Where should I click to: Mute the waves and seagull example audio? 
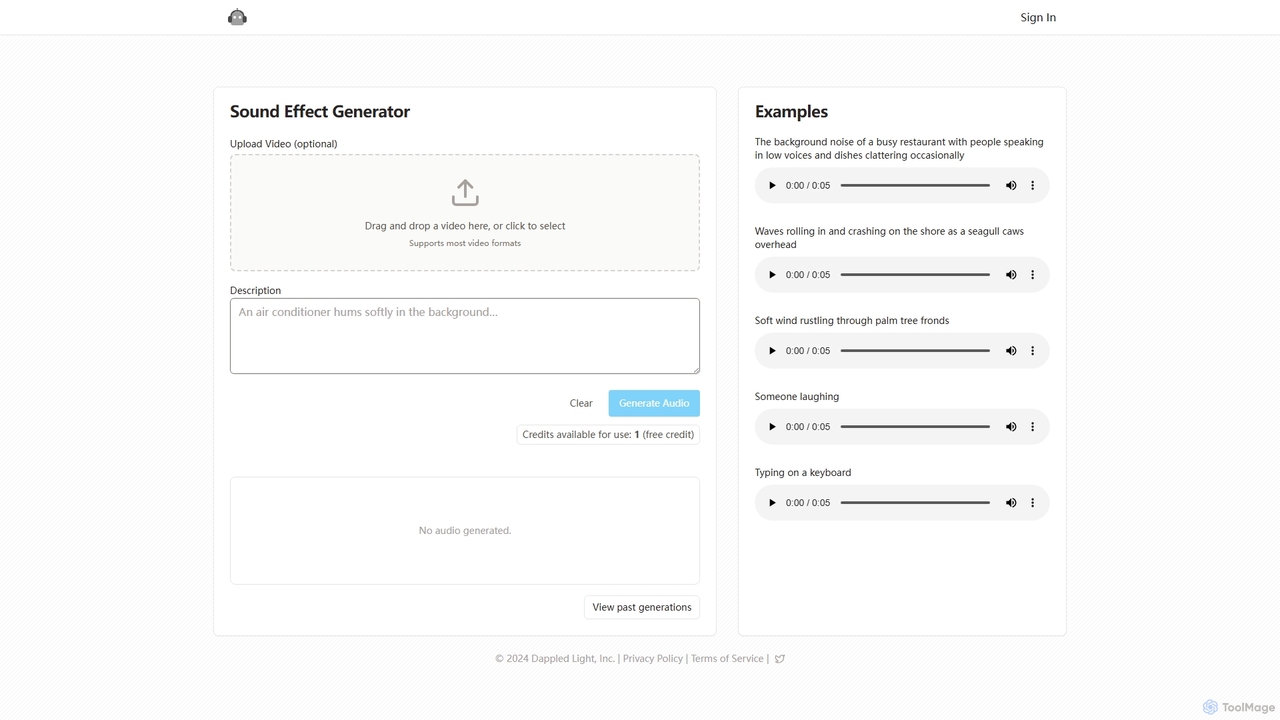[x=1011, y=274]
